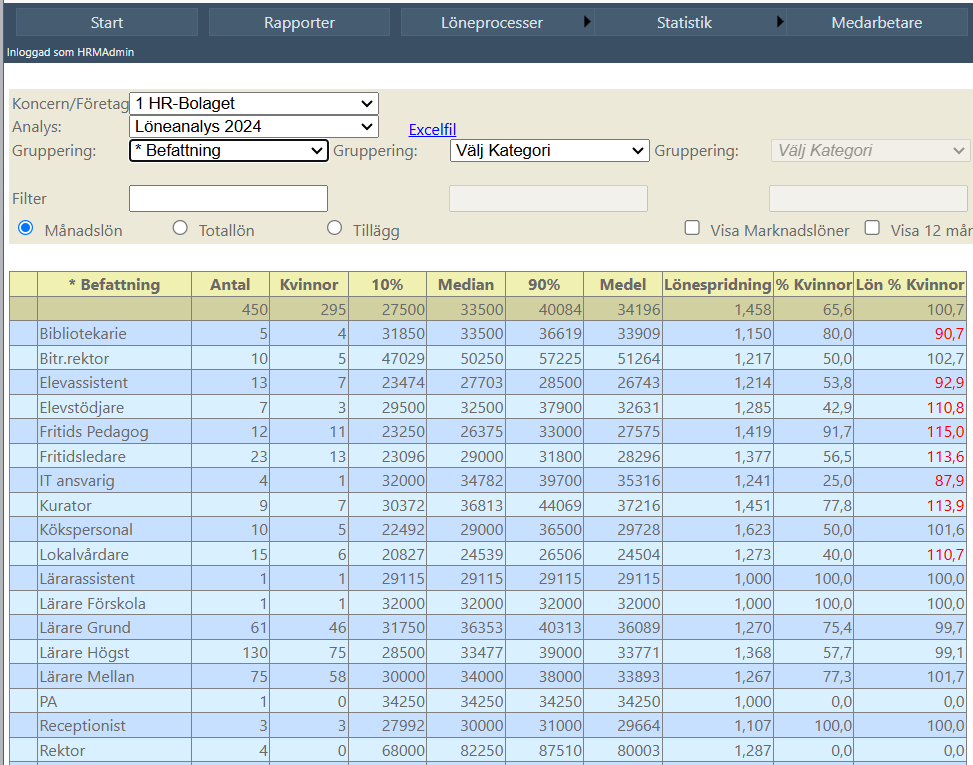The image size is (973, 765).
Task: Select the Kökspersonal row name
Action: coord(86,530)
